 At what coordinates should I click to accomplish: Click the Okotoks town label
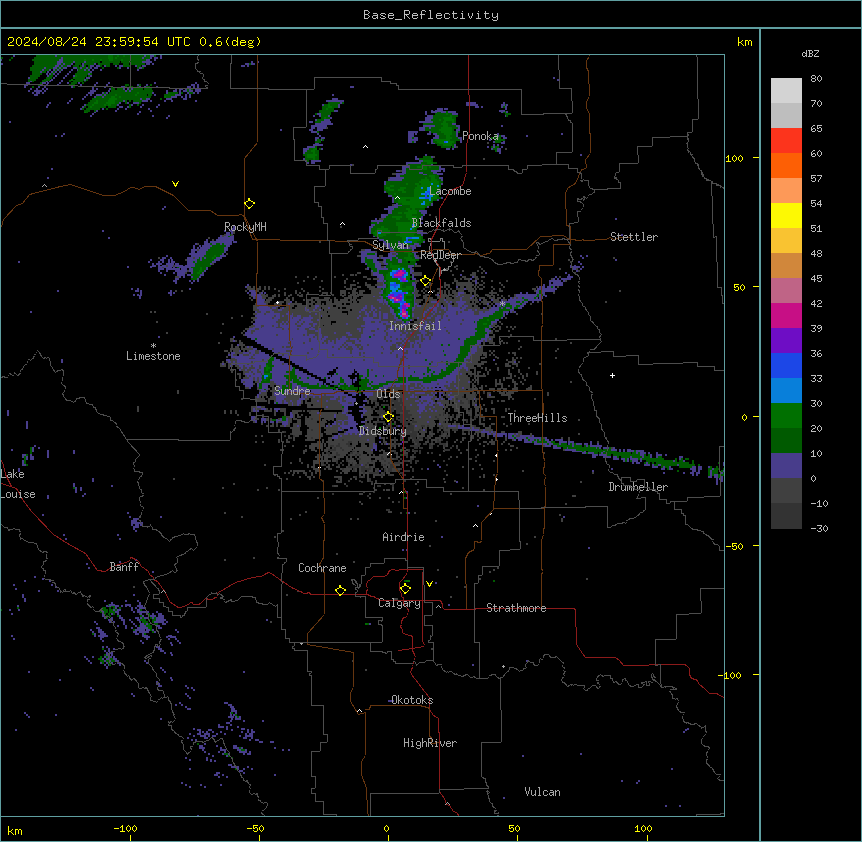click(412, 700)
